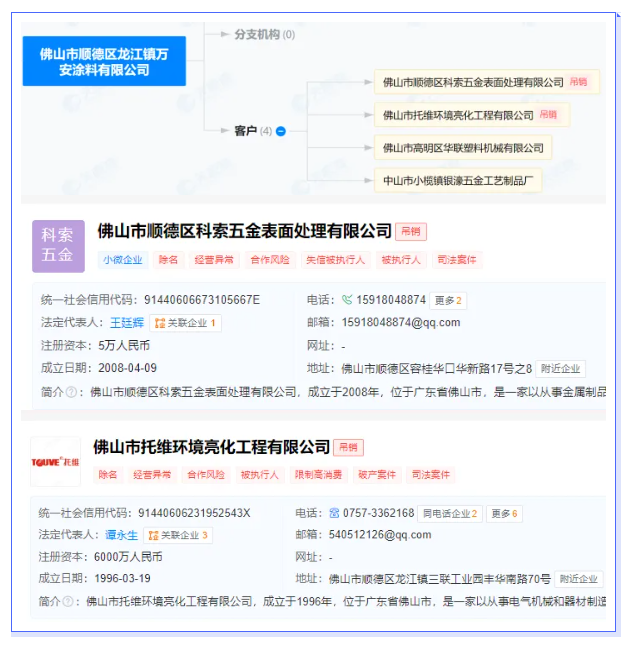Expand 更多 6 phone numbers for 托维环境亮化
The height and width of the screenshot is (649, 631).
pos(504,513)
